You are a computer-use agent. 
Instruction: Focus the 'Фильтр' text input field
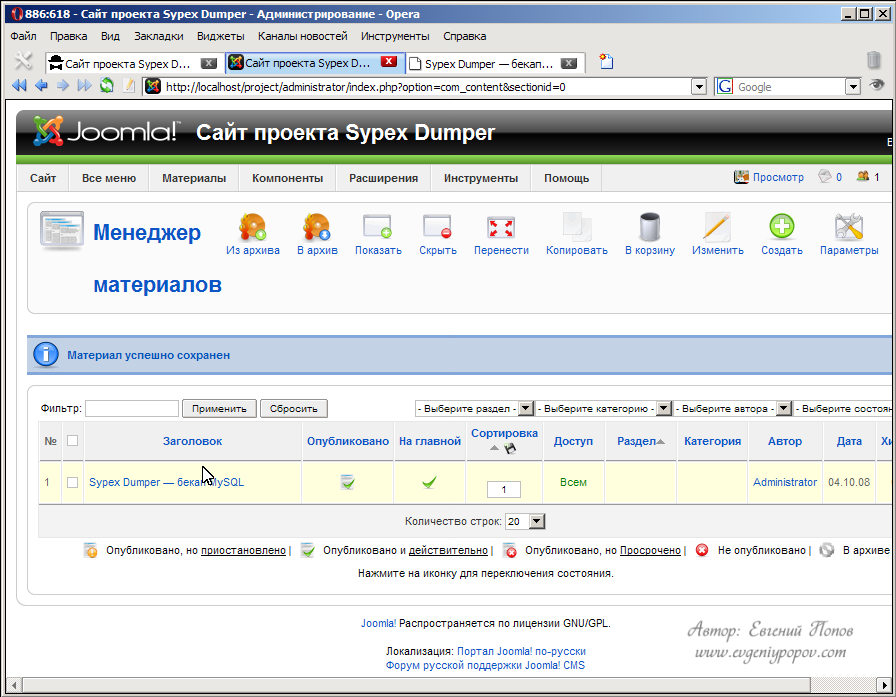coord(132,408)
